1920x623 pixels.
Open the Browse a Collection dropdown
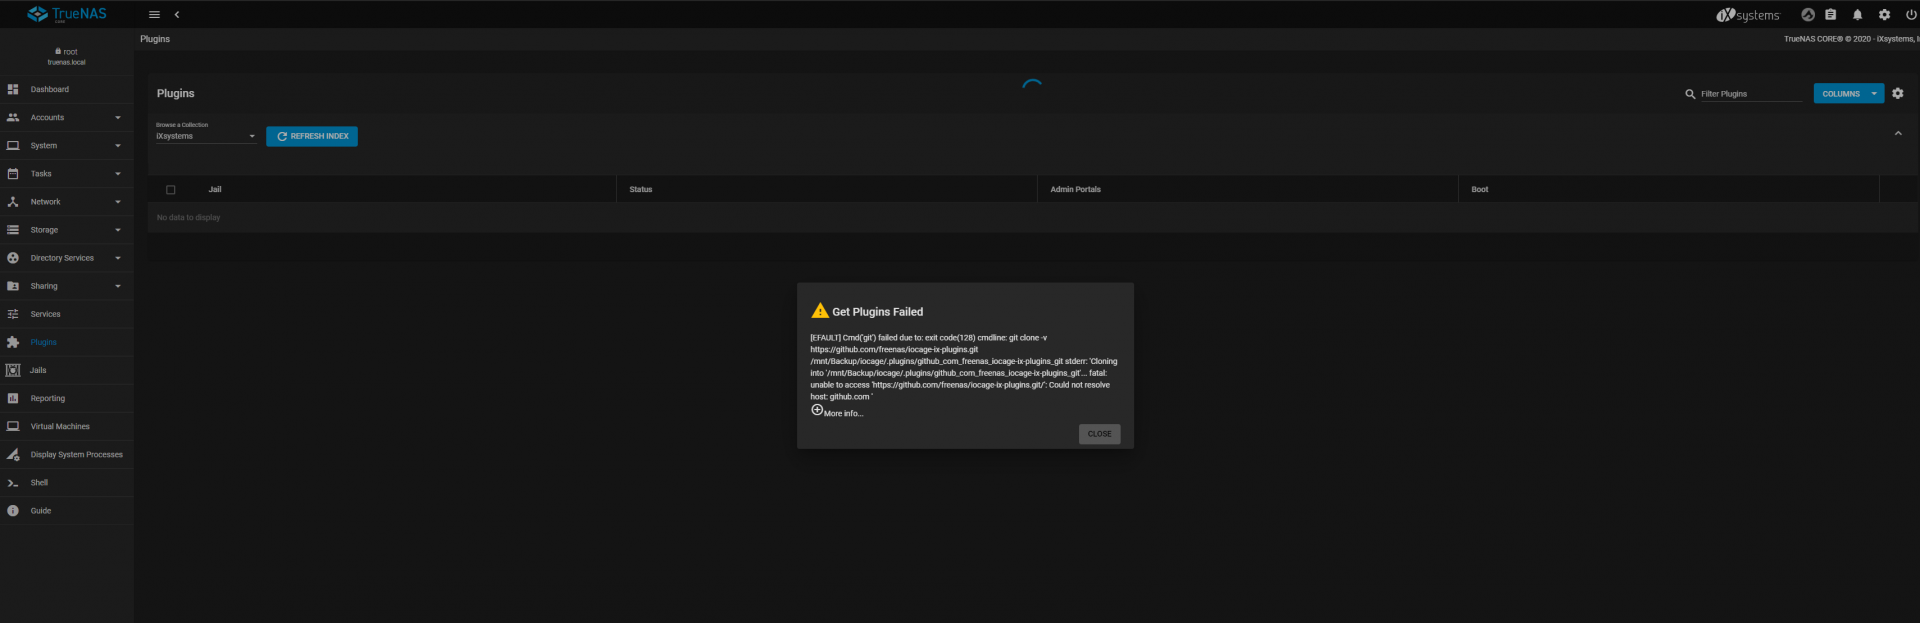click(206, 136)
